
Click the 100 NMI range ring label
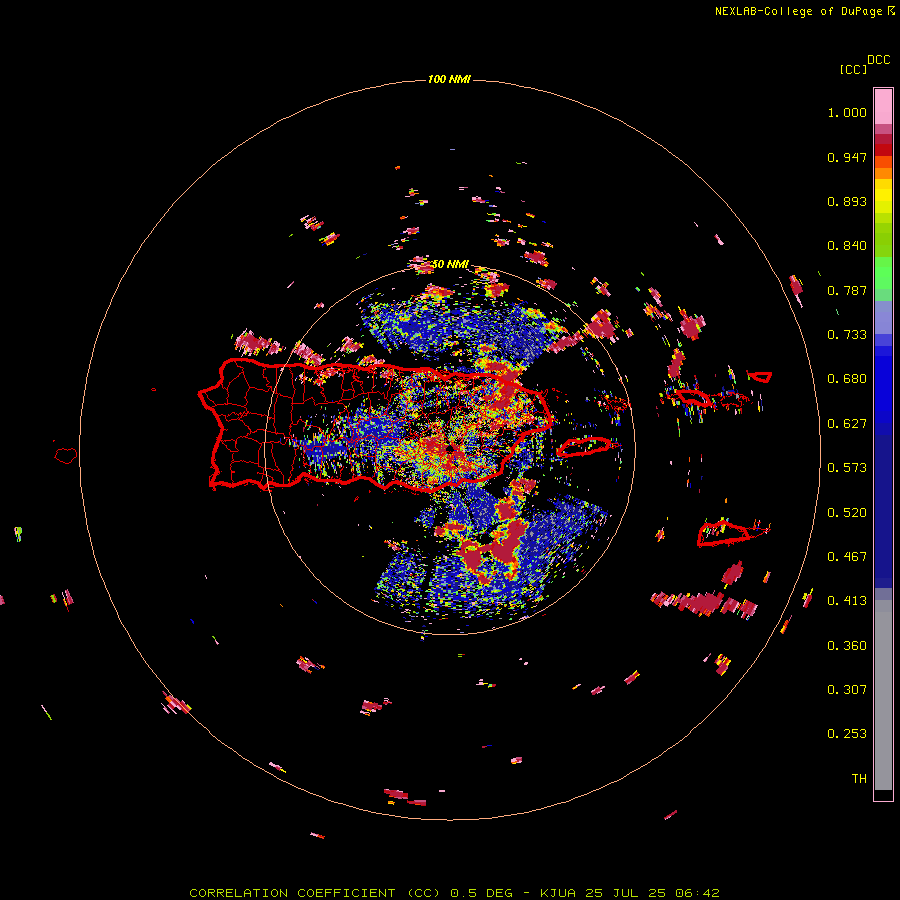[x=449, y=79]
